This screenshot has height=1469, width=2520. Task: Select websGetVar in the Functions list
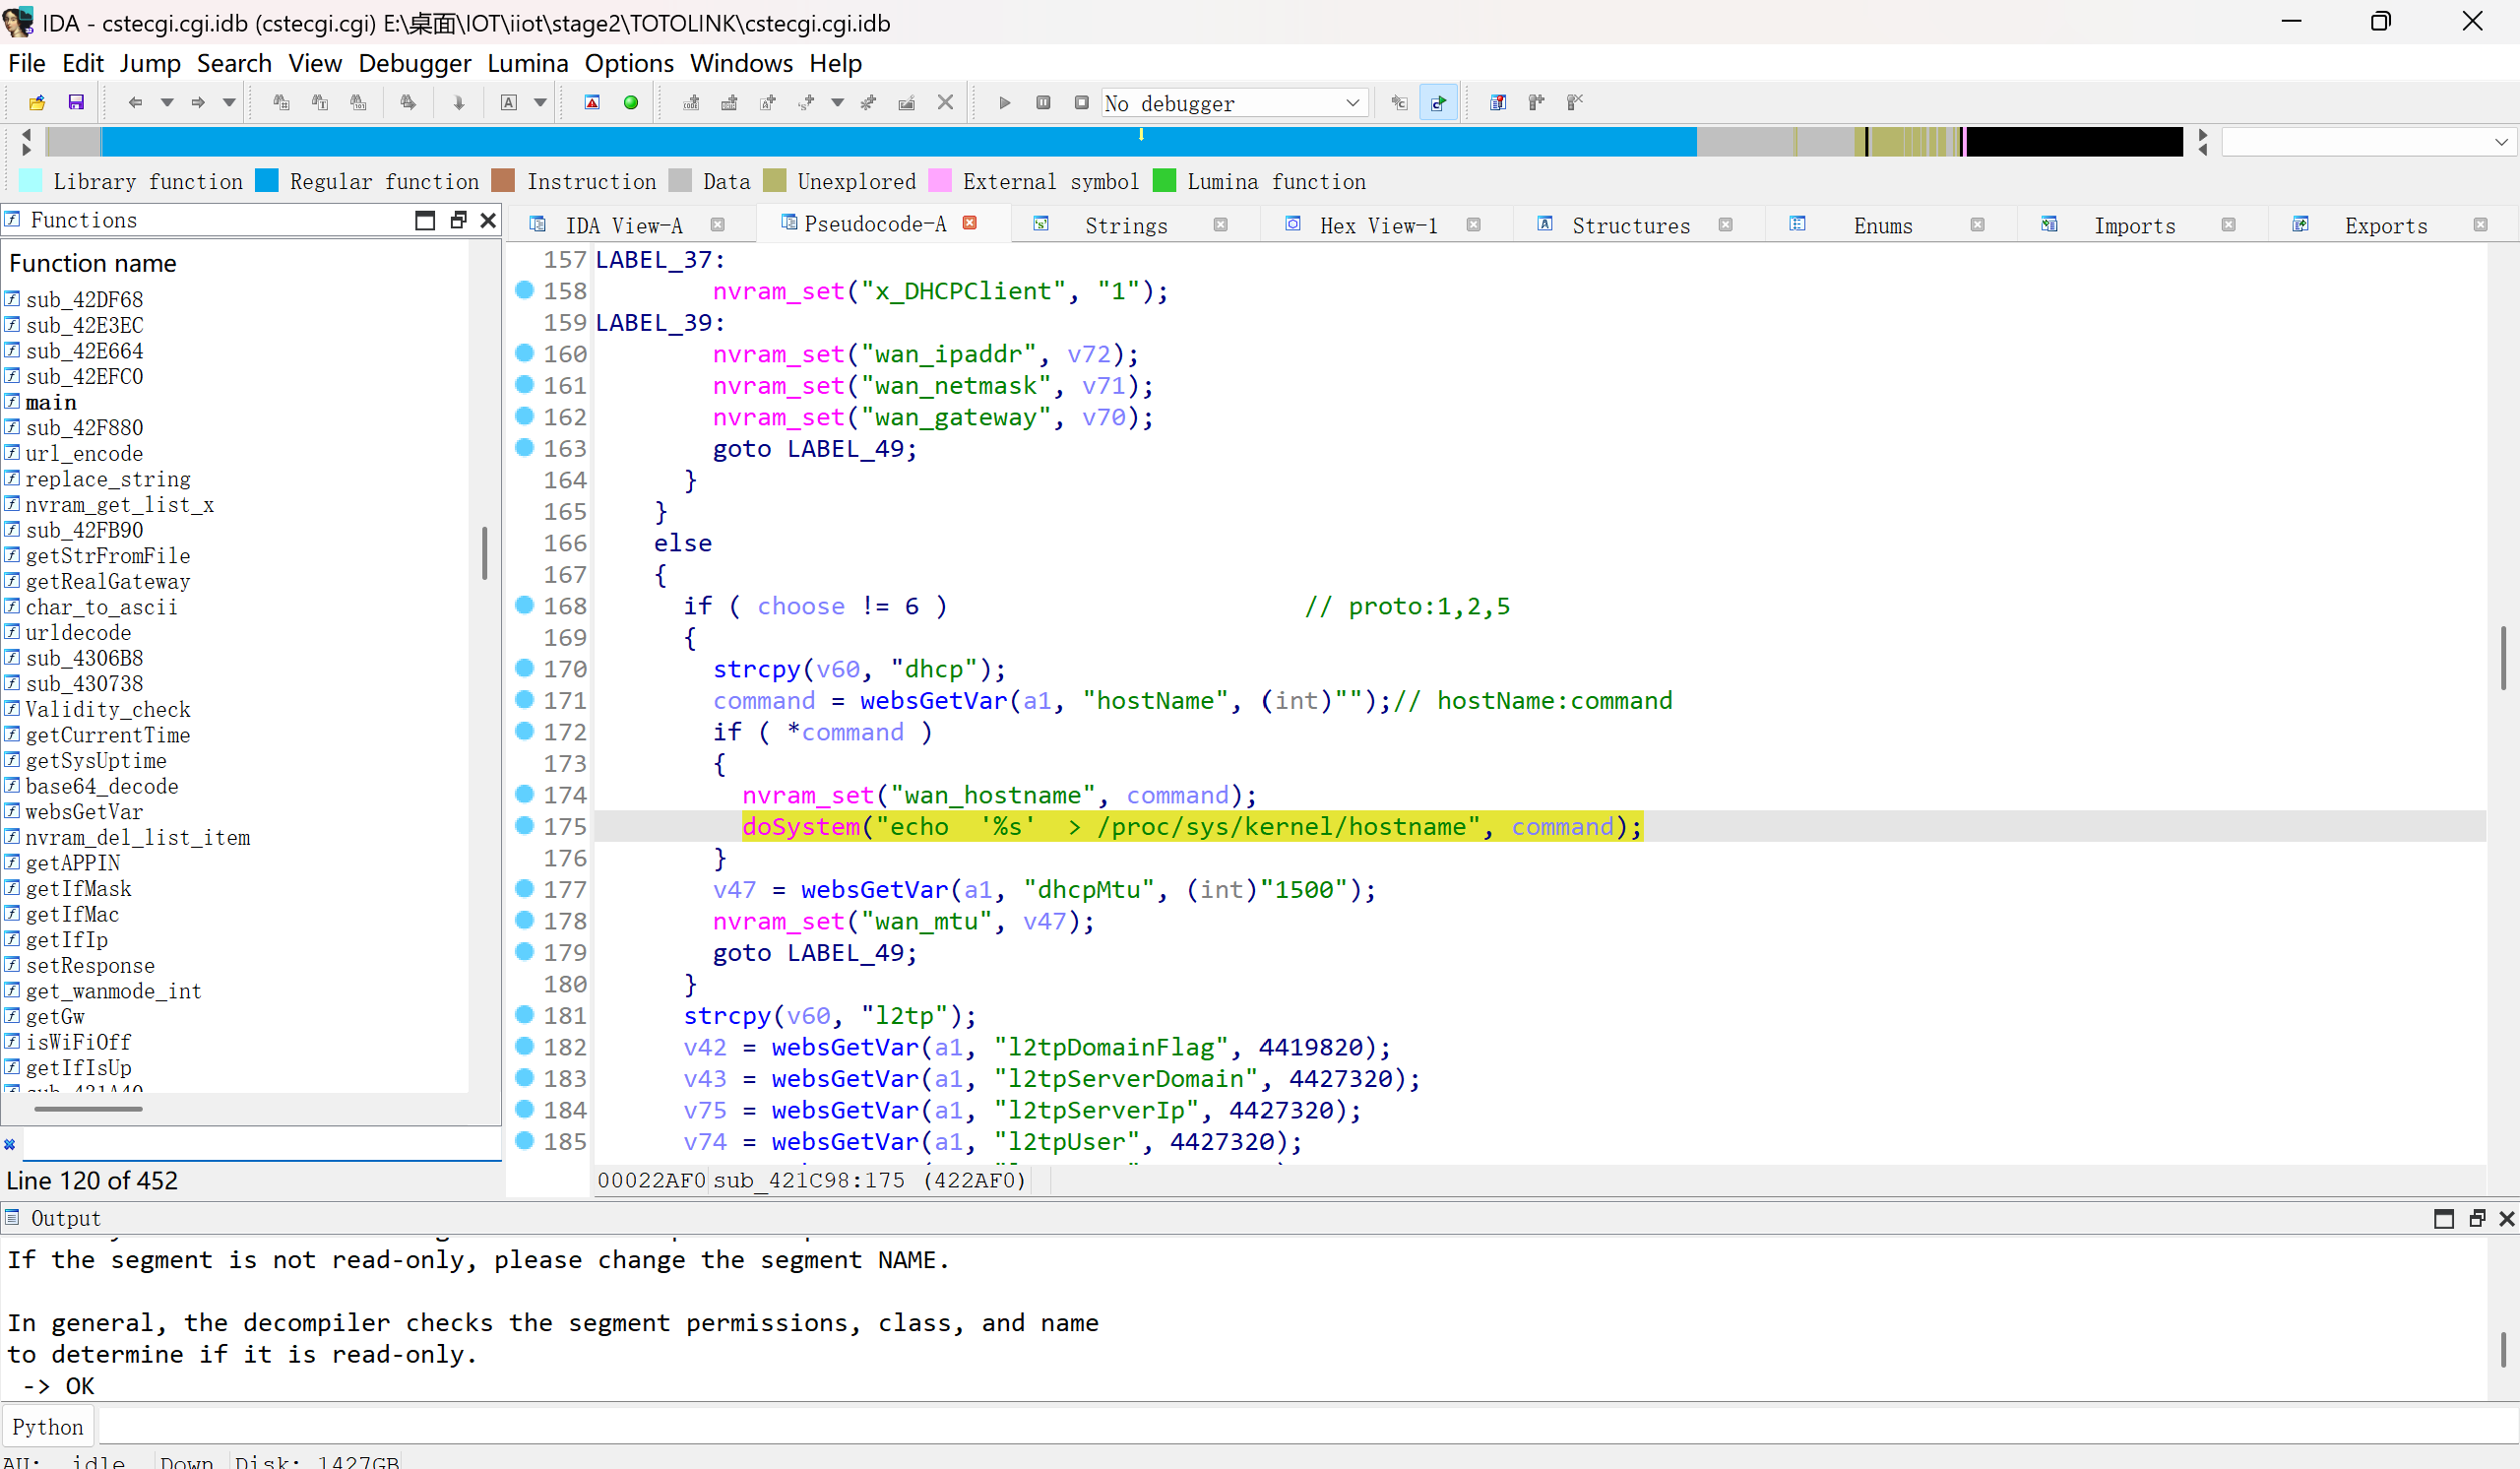(84, 811)
